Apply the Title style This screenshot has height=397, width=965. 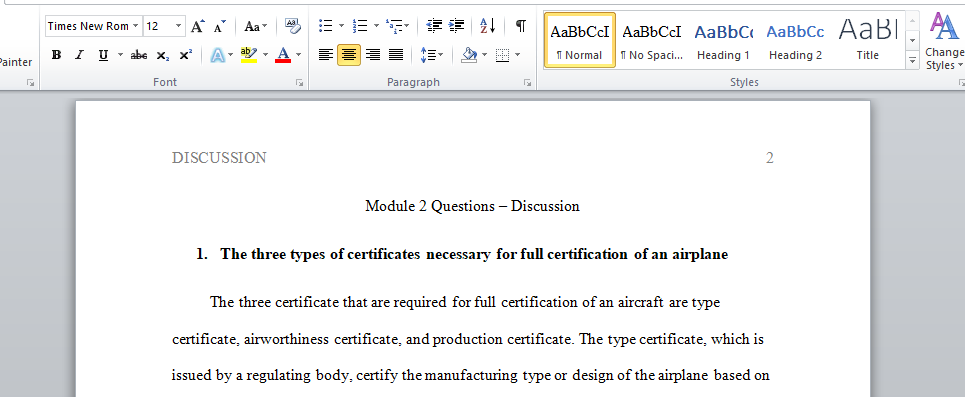pos(868,39)
